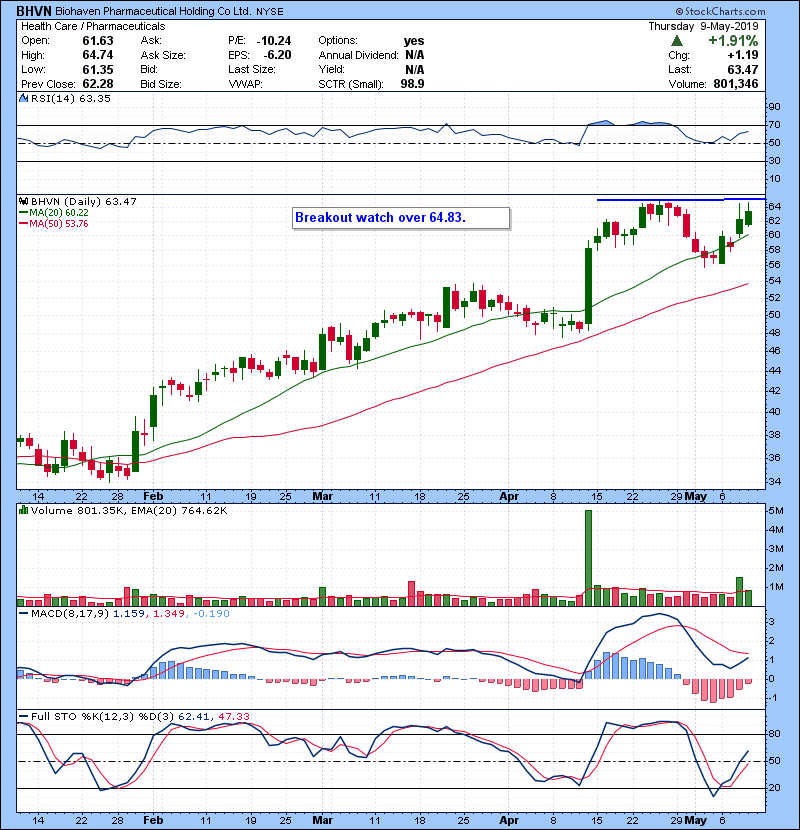
Task: Click the Bid Size: label
Action: [x=161, y=84]
